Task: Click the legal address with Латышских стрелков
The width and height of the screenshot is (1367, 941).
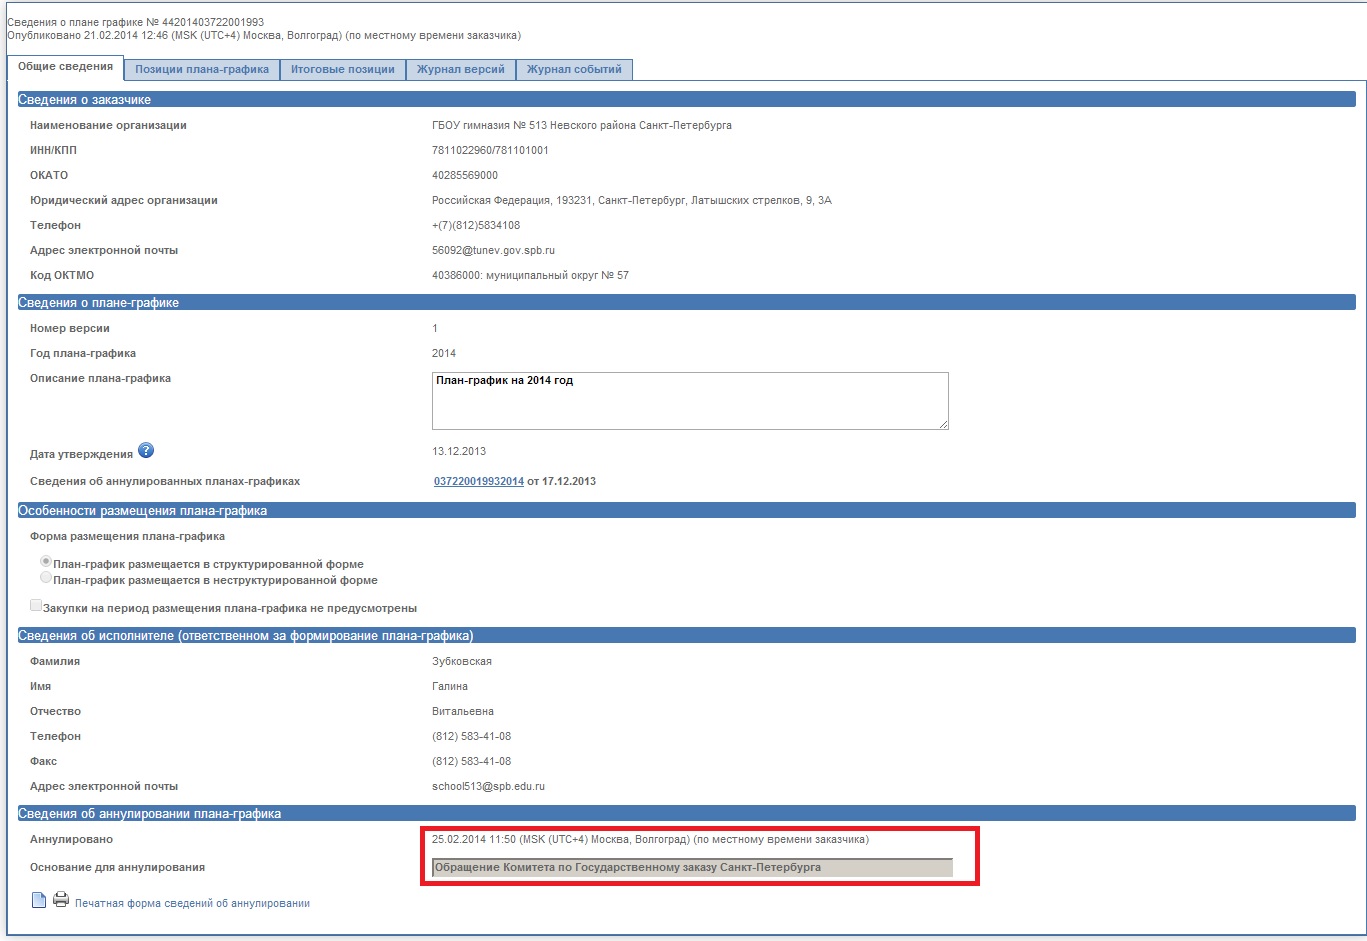Action: [632, 200]
